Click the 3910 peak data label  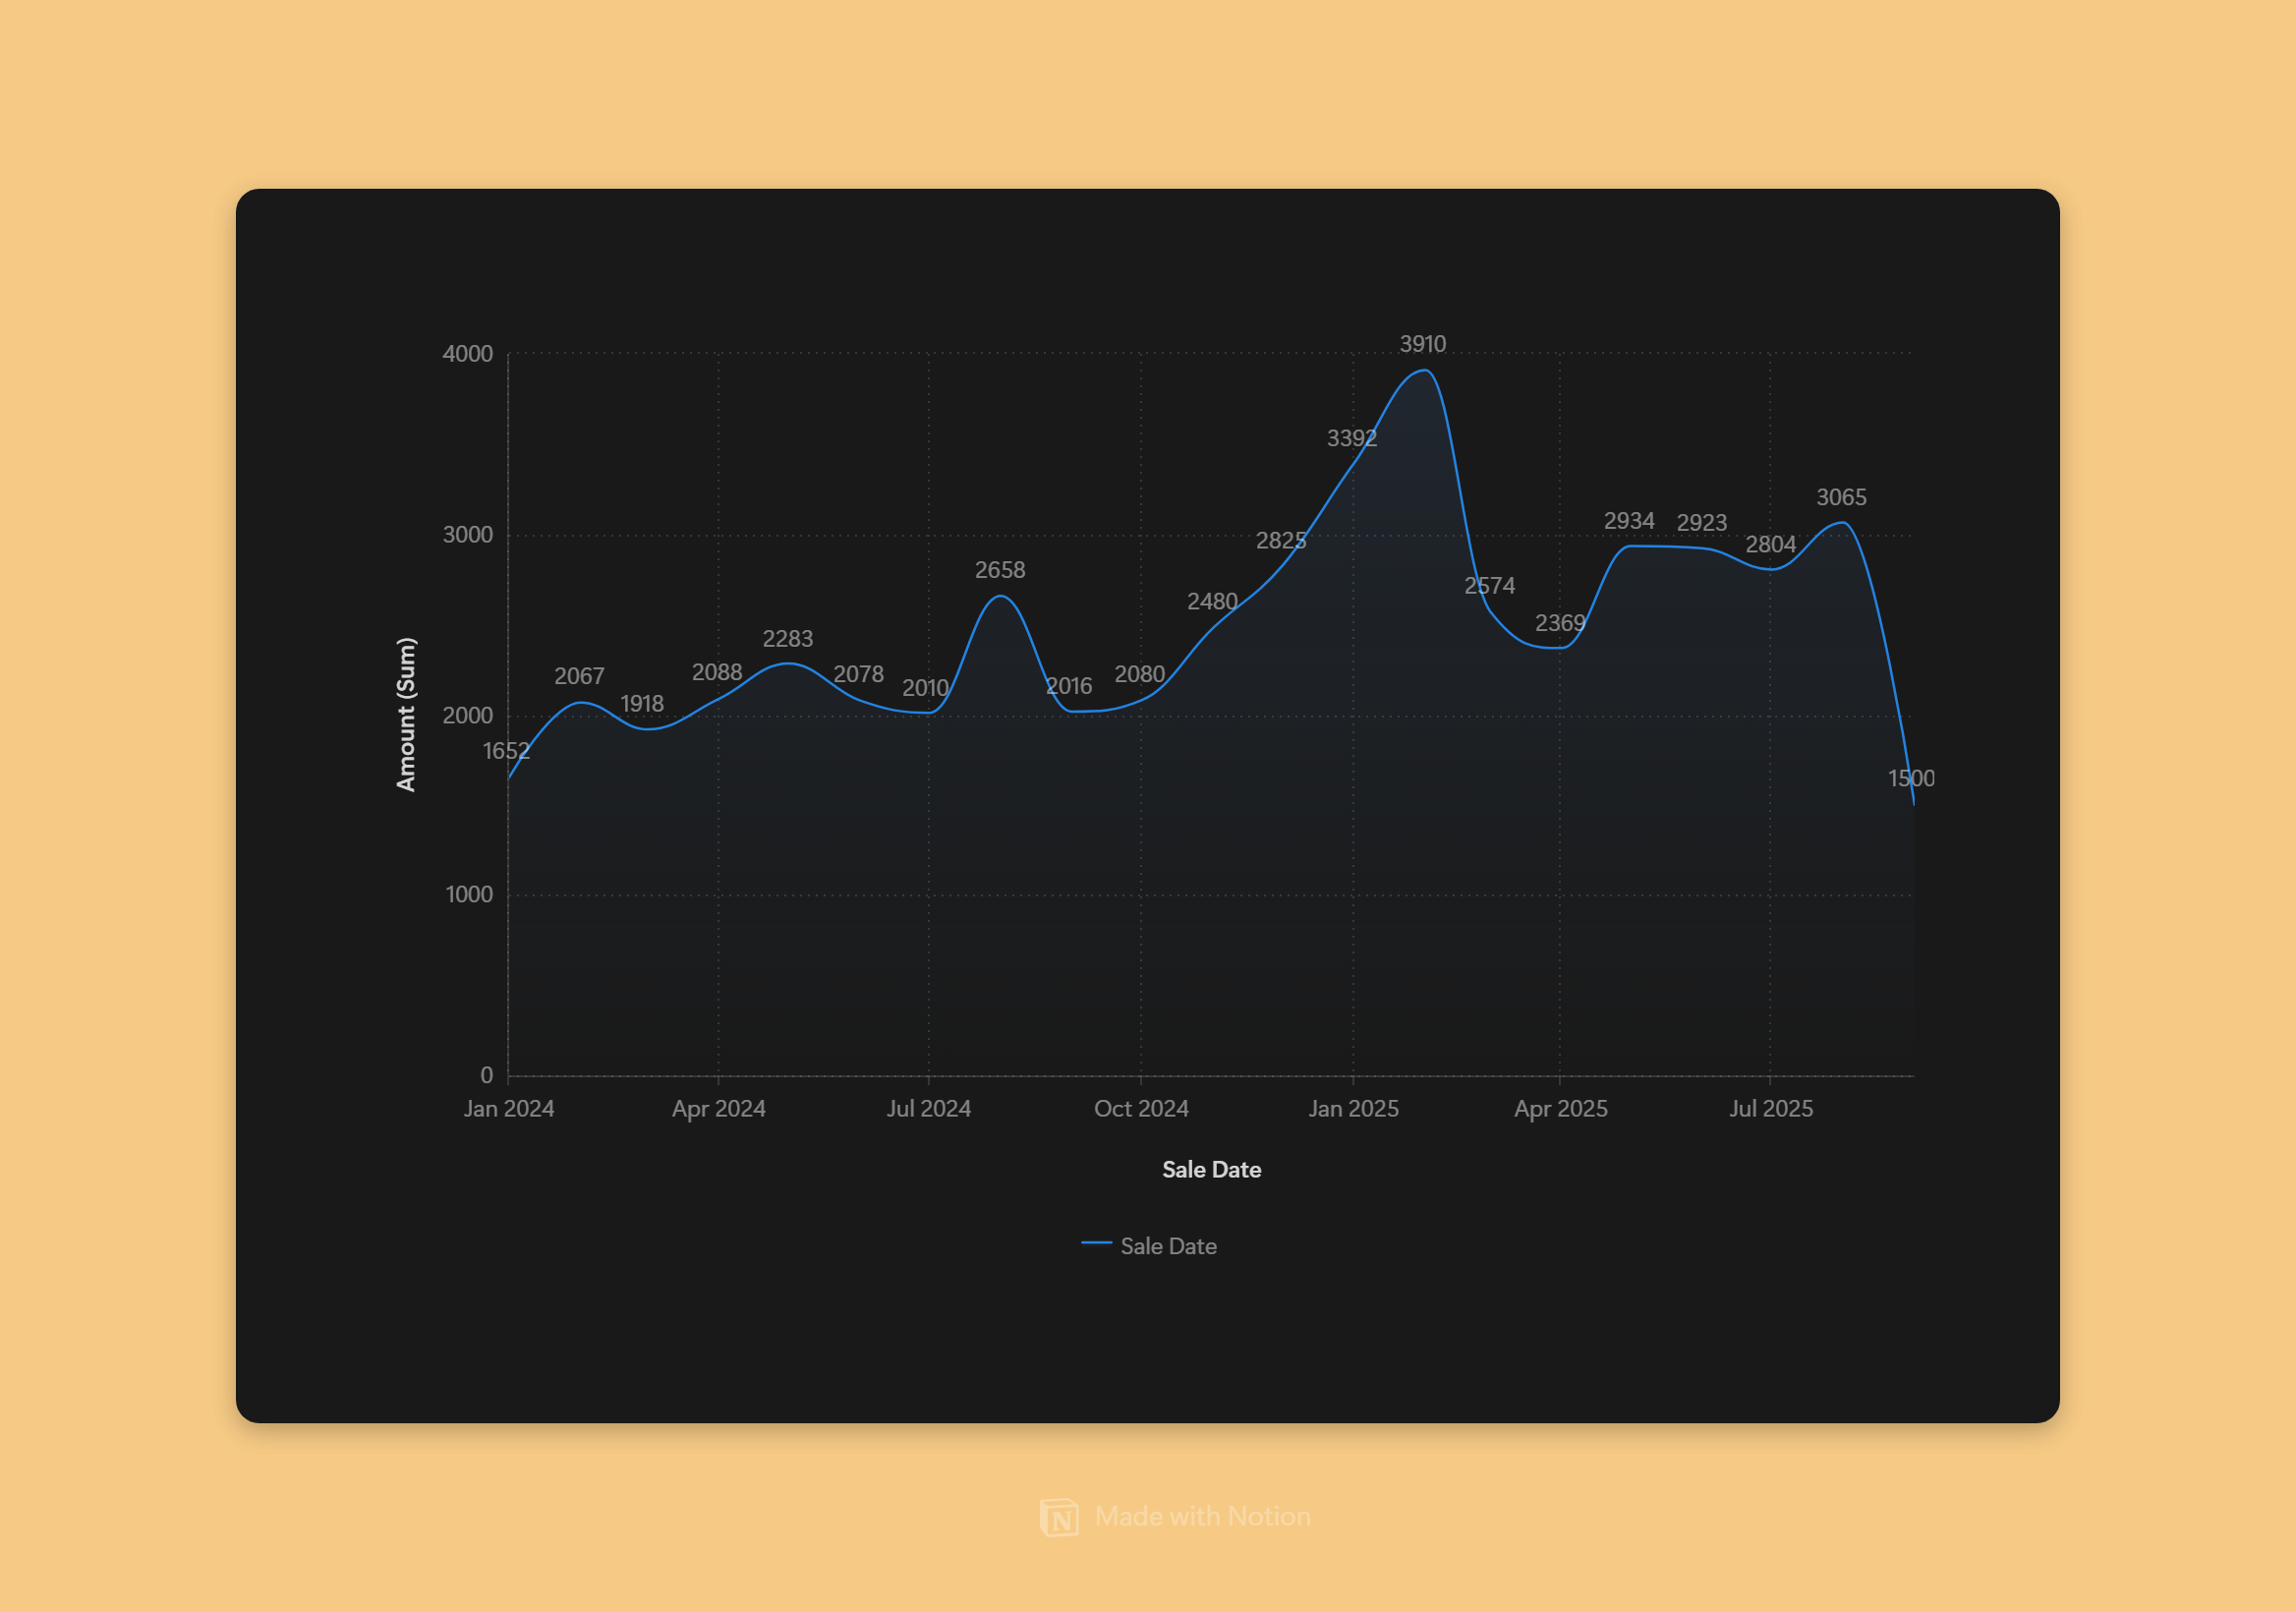[x=1422, y=344]
